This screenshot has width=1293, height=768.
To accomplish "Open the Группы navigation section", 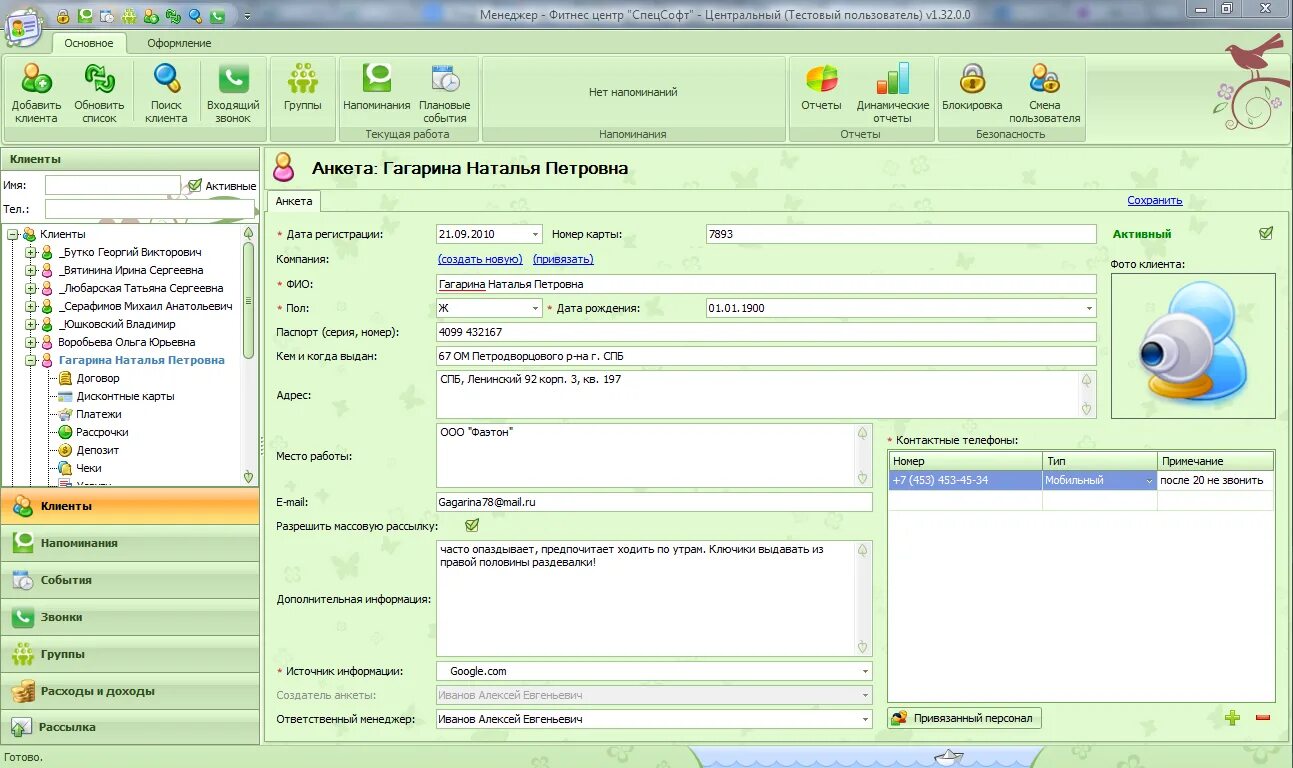I will (130, 654).
